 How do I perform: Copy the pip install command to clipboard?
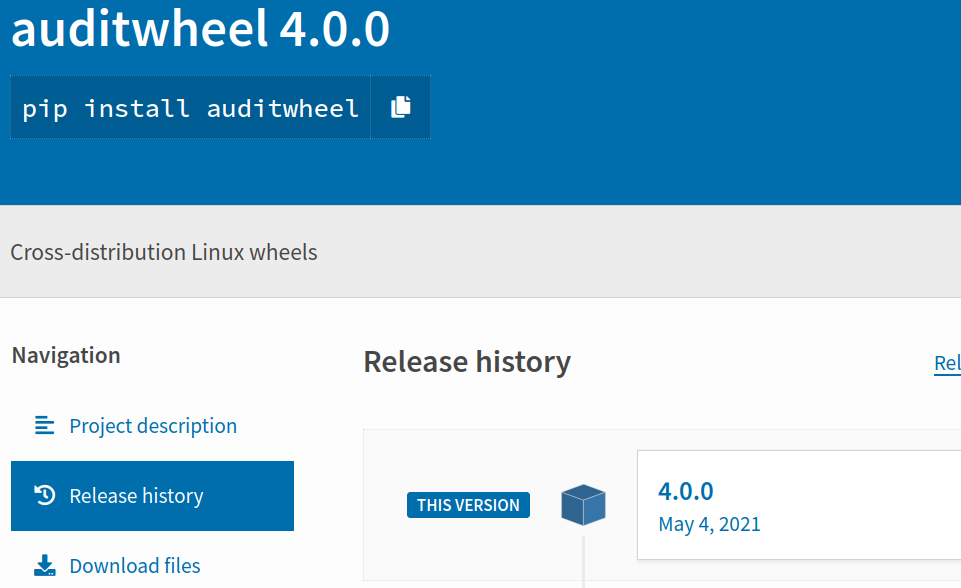[401, 107]
